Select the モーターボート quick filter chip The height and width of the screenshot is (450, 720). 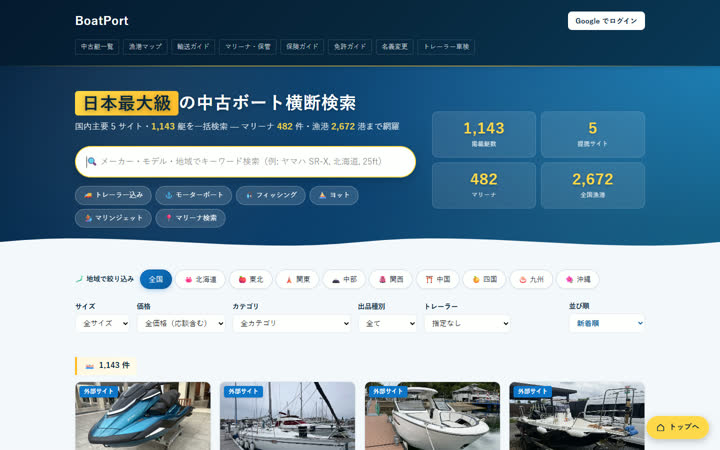194,195
